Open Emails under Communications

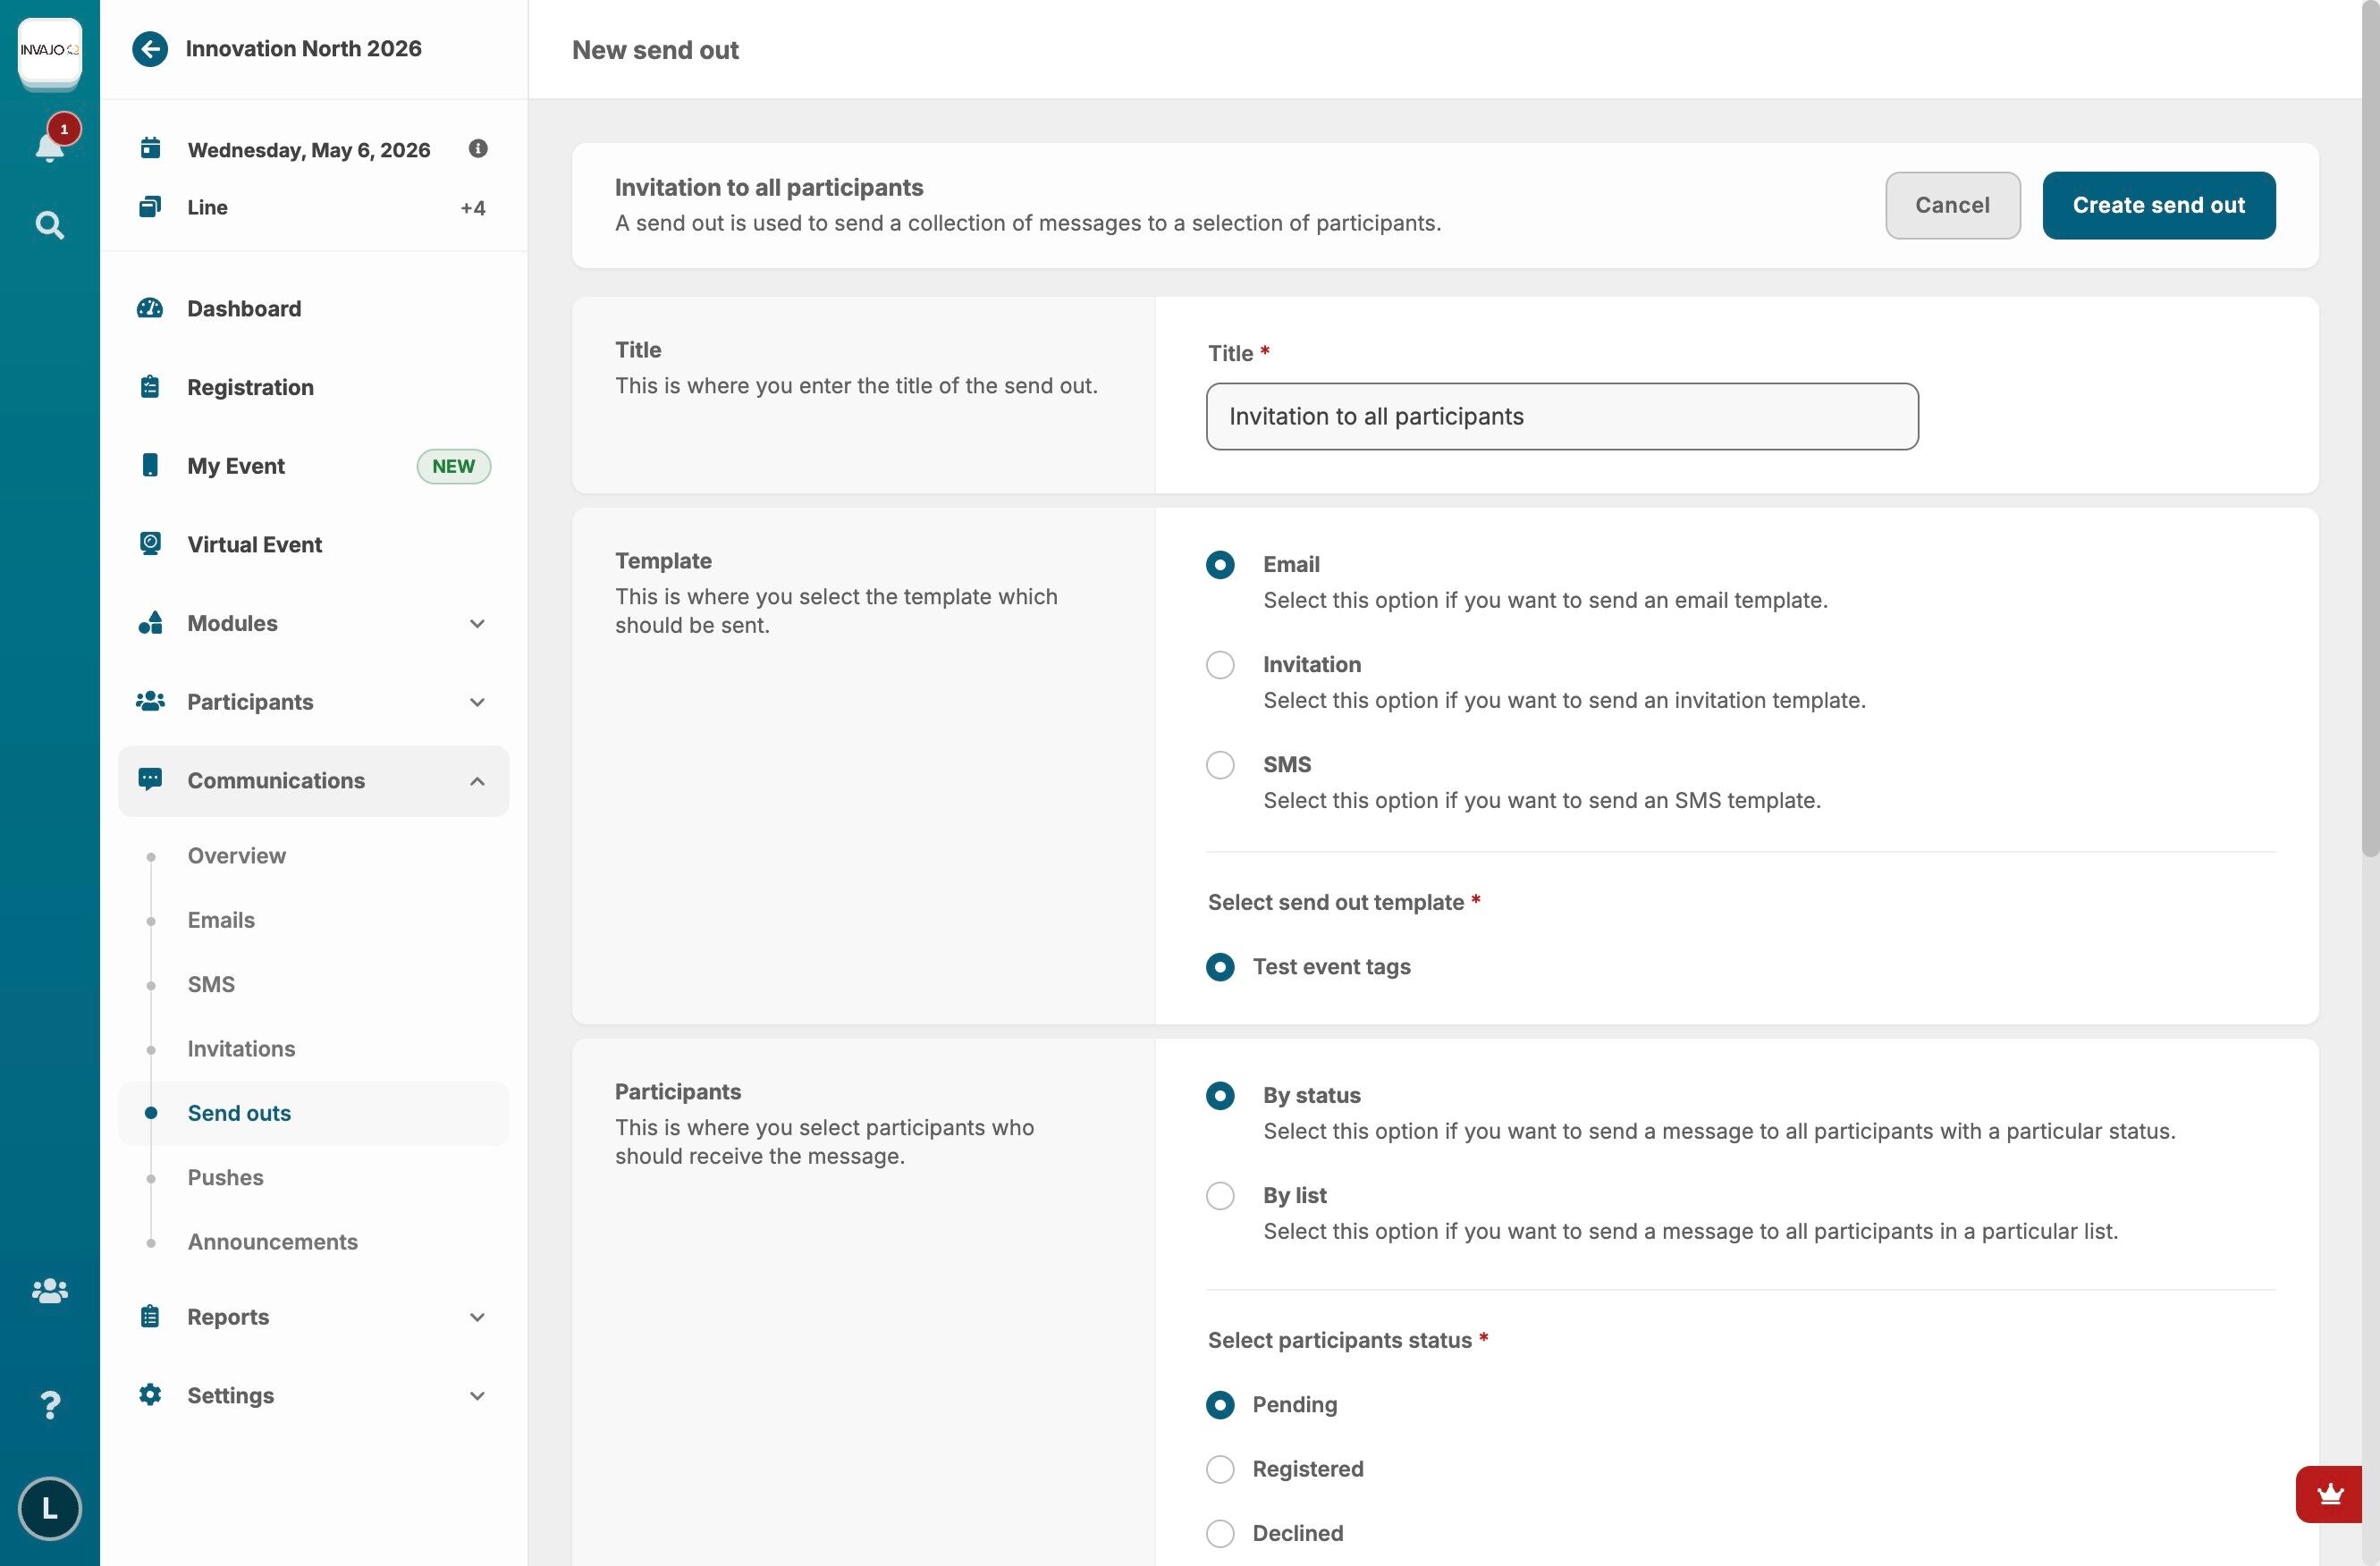point(221,920)
